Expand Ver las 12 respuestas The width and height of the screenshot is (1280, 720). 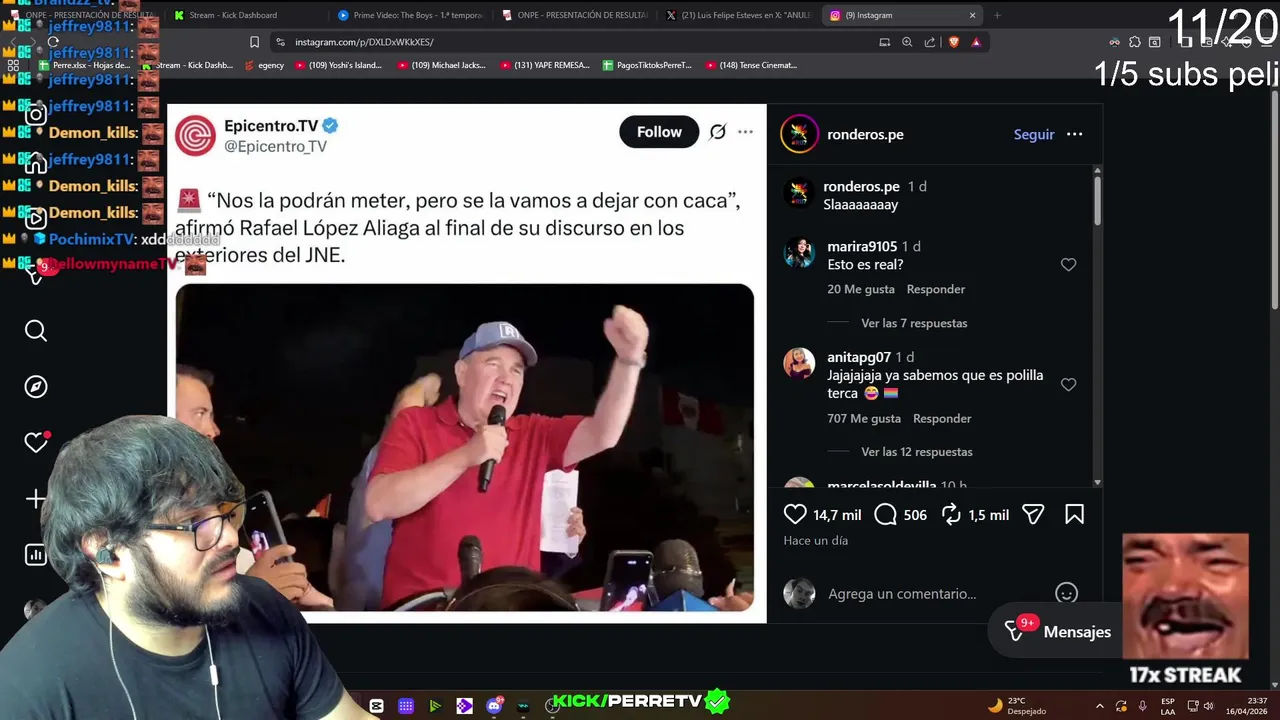tap(917, 452)
